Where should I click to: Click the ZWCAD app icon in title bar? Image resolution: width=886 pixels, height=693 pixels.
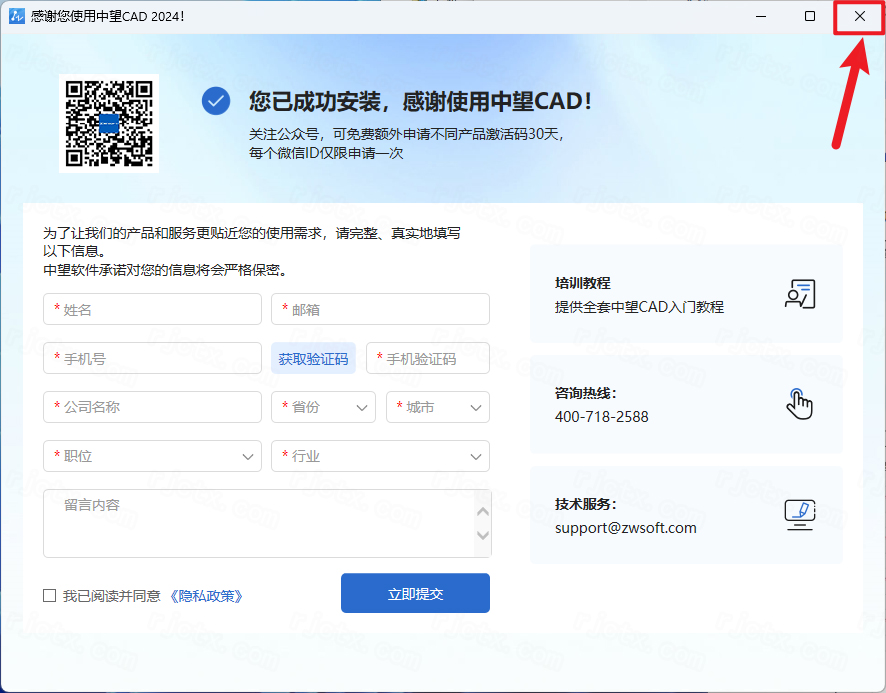point(16,17)
